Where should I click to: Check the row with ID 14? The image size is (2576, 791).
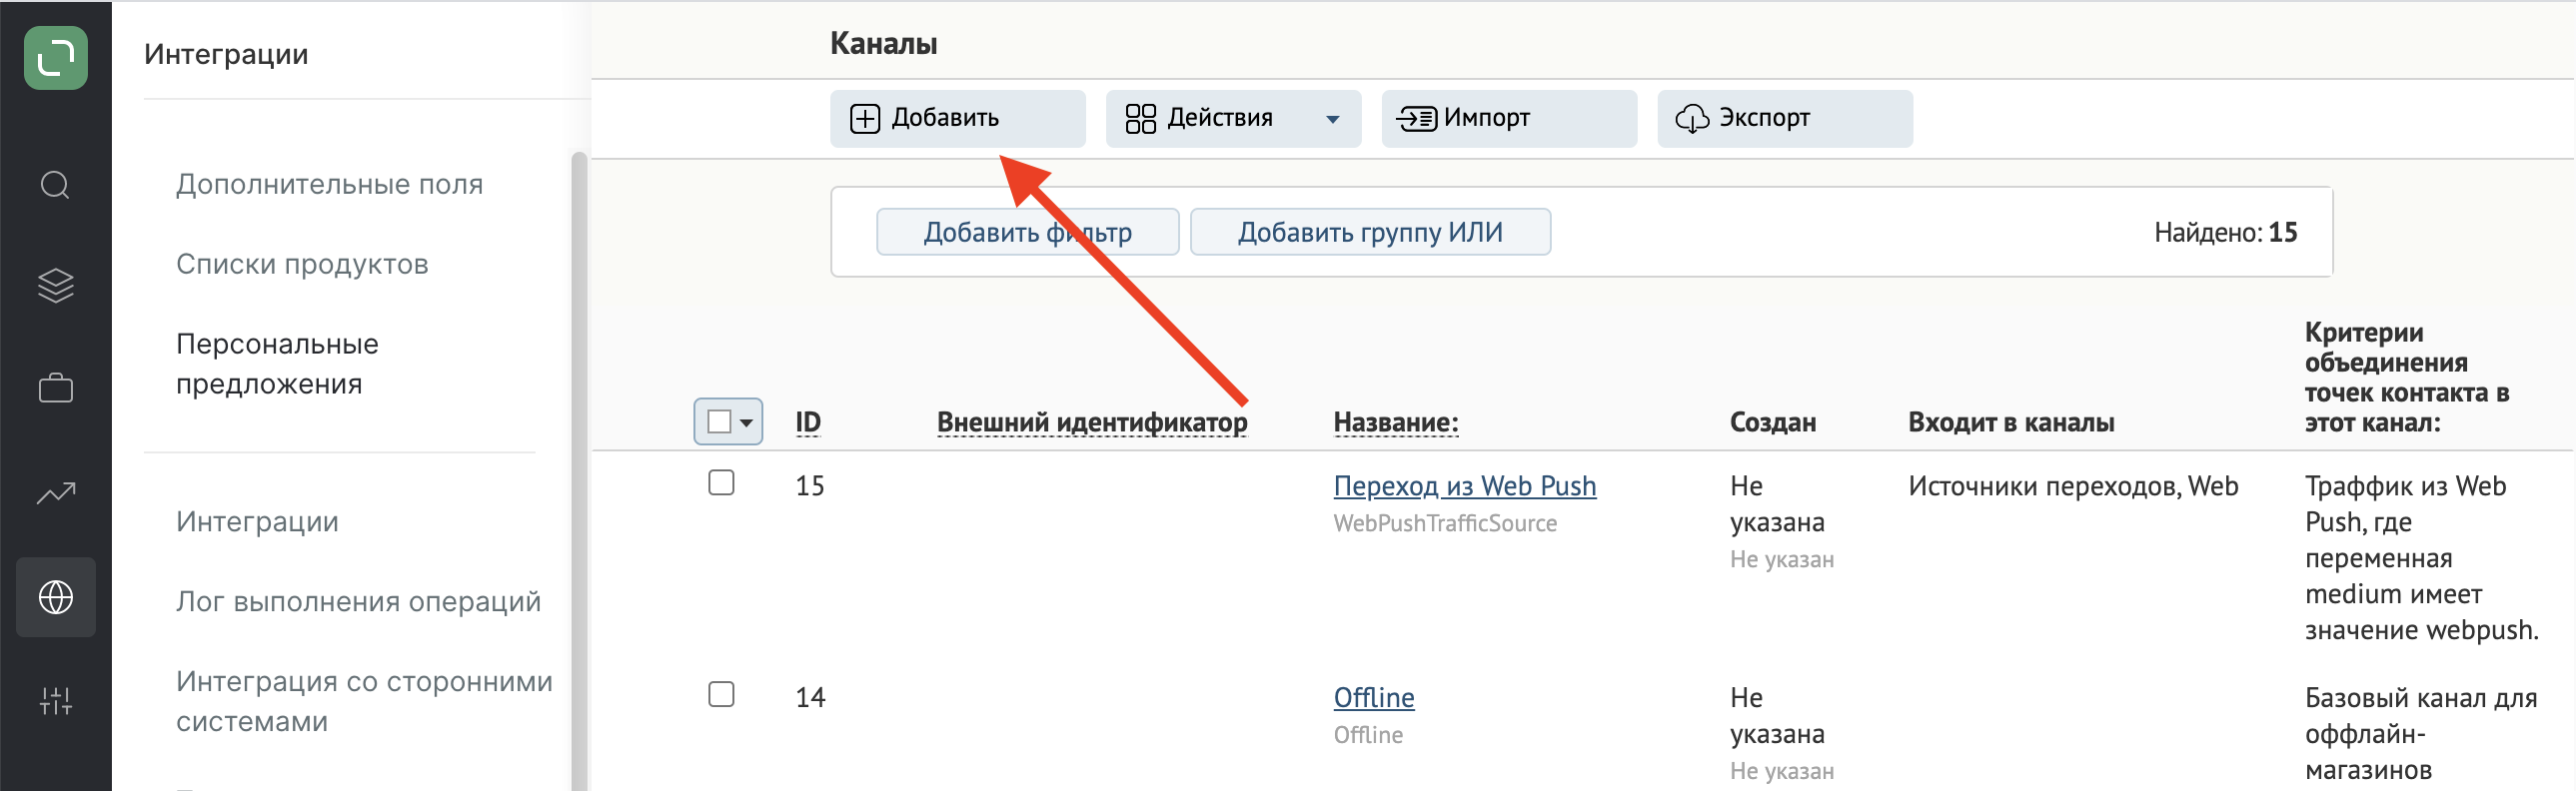pos(721,694)
